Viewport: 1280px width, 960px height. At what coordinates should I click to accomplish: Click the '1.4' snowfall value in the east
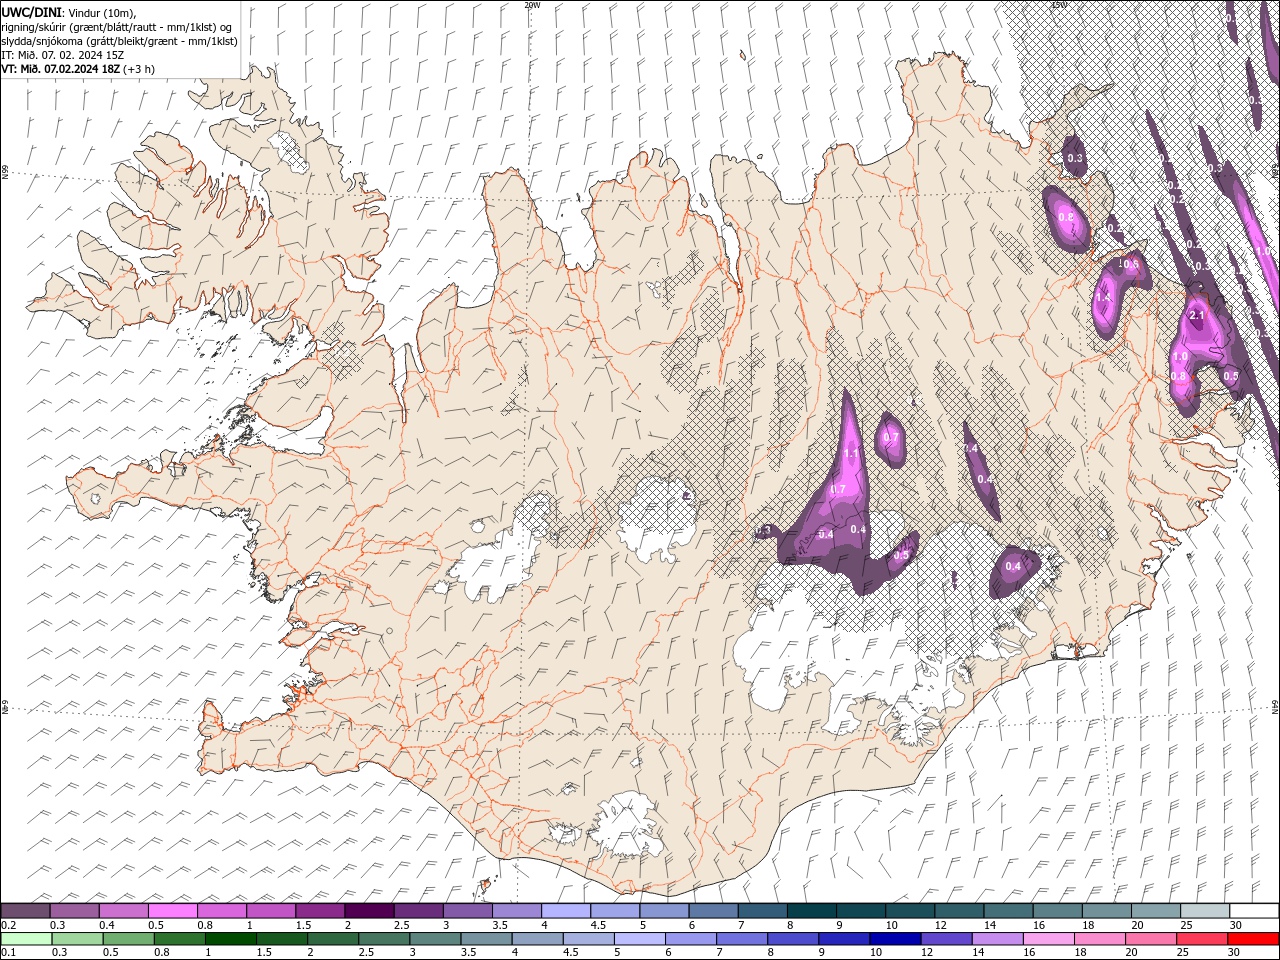coord(1104,298)
